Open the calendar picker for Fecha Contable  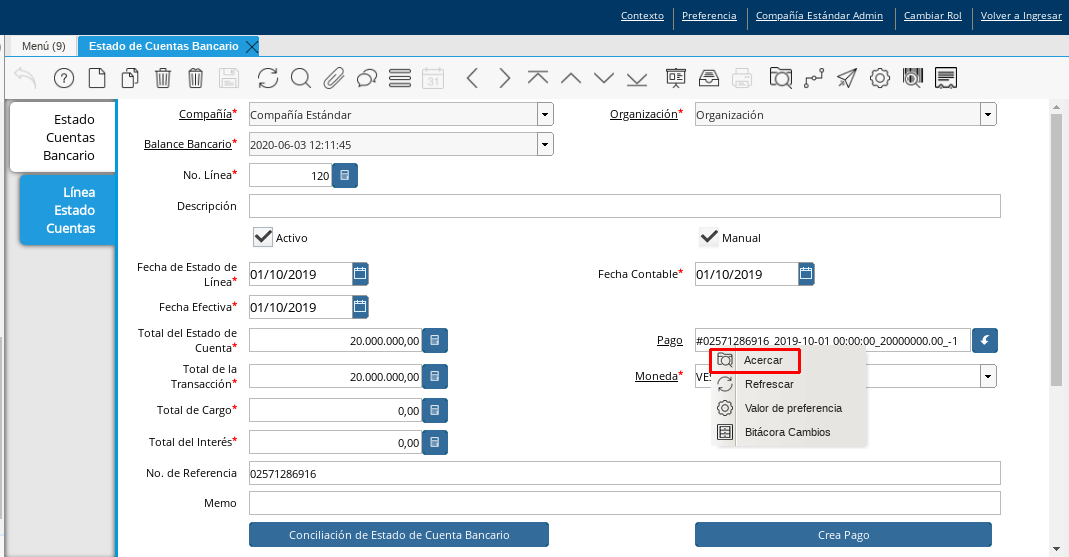pos(806,274)
